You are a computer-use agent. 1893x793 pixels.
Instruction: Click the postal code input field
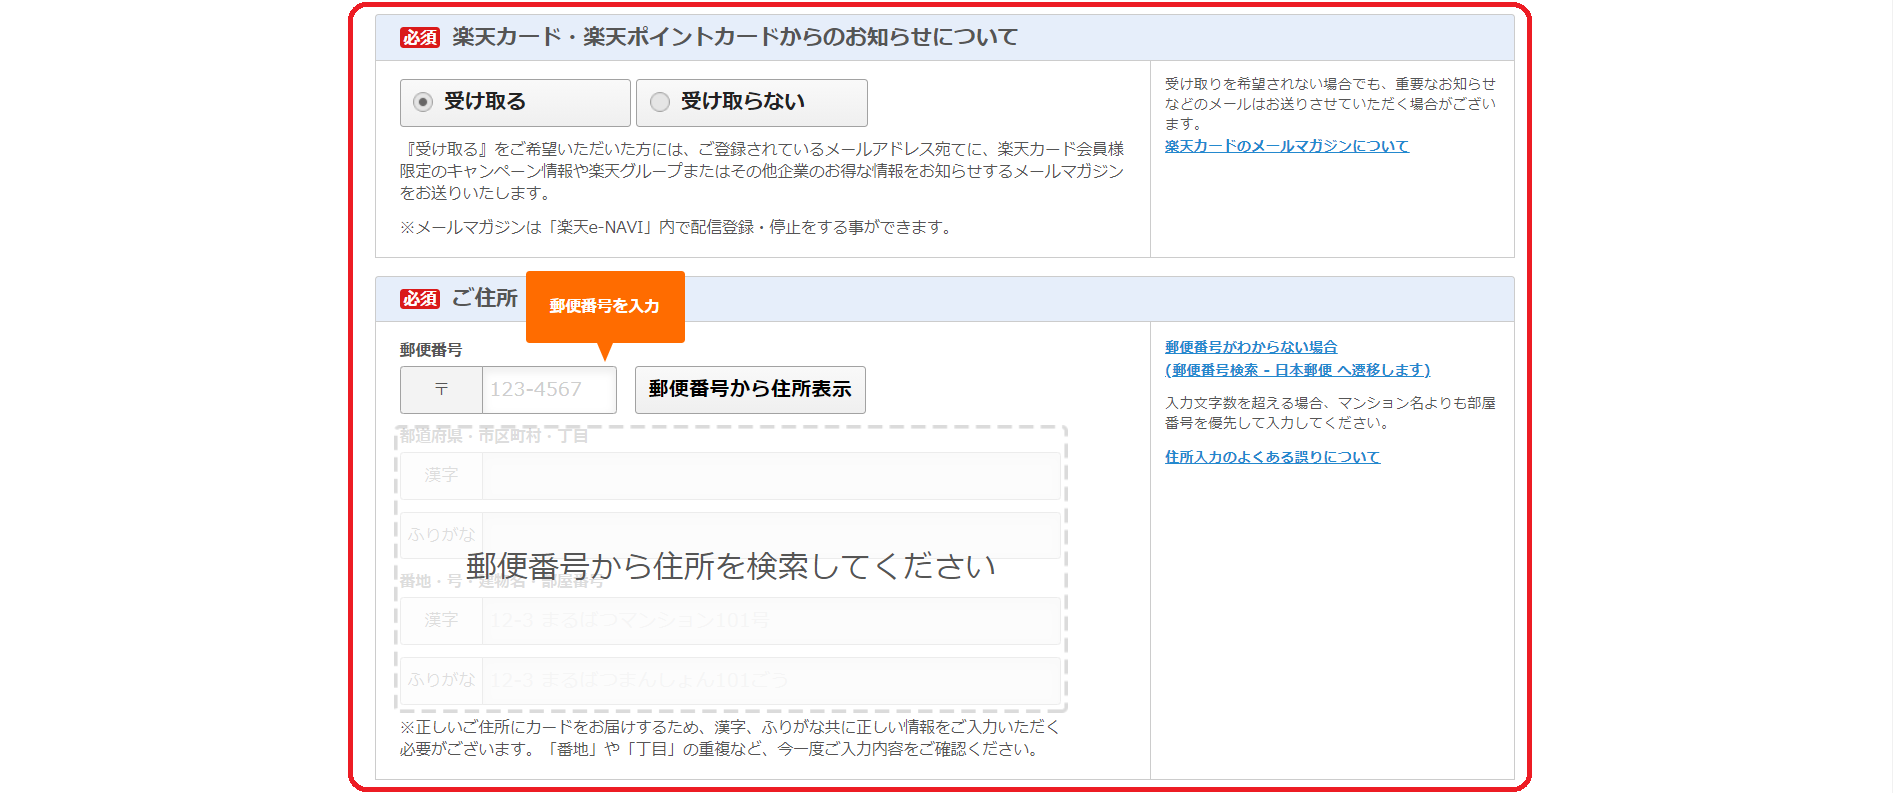tap(549, 390)
